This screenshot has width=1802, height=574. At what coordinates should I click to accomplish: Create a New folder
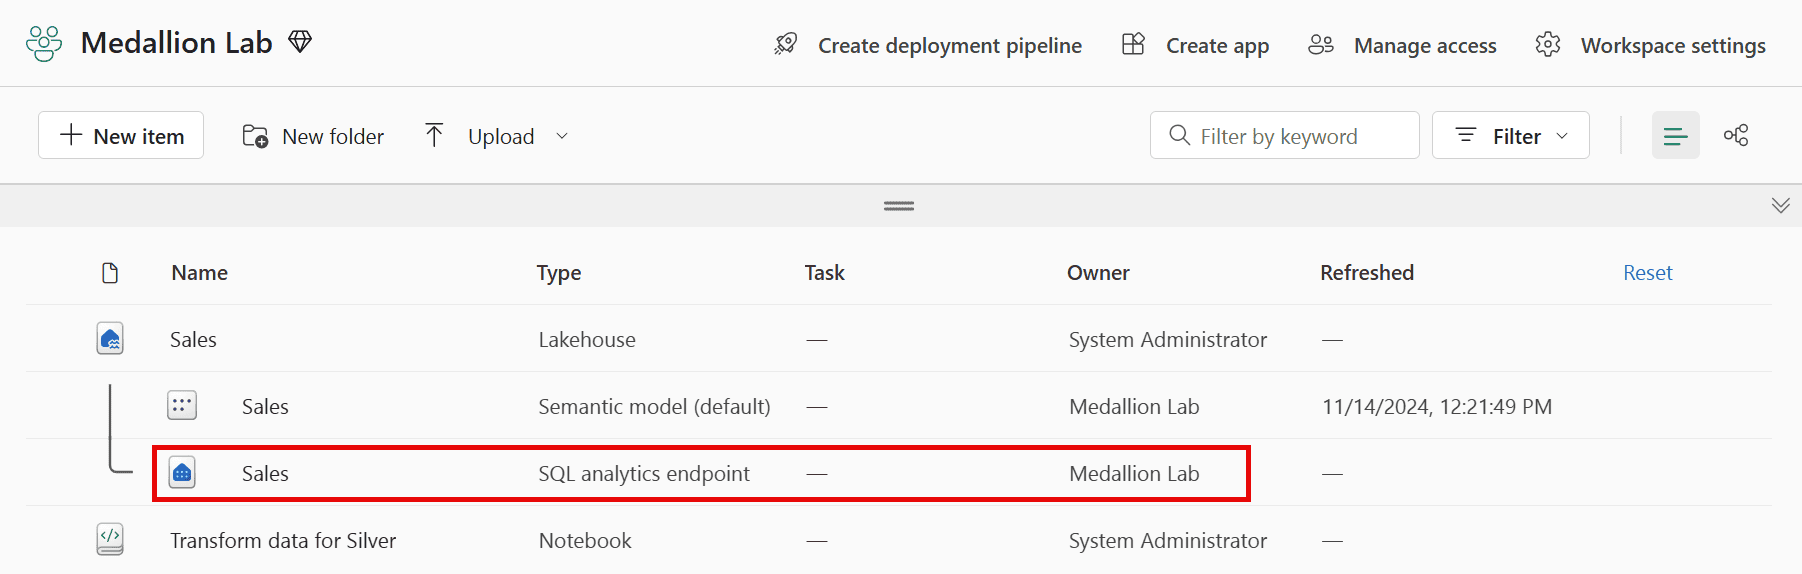(x=313, y=136)
